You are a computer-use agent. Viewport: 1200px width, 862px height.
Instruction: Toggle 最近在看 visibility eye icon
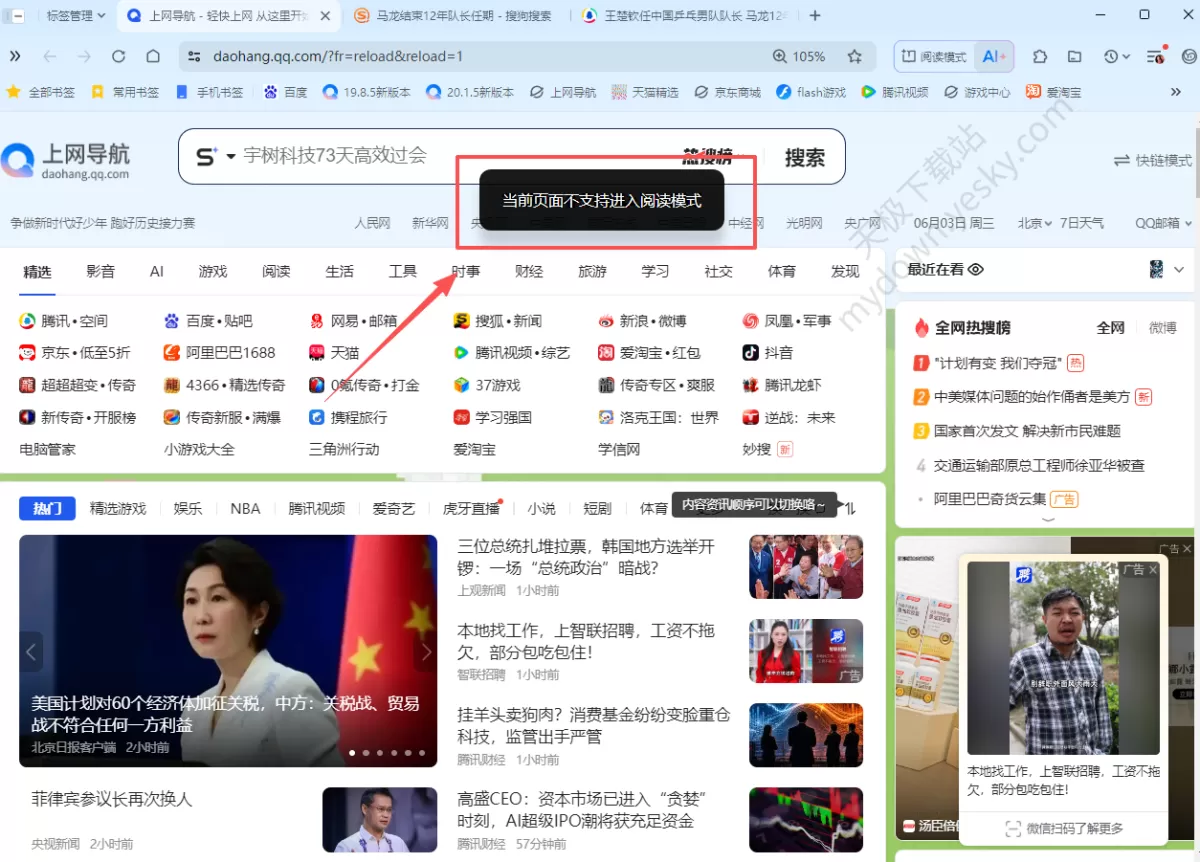(976, 269)
